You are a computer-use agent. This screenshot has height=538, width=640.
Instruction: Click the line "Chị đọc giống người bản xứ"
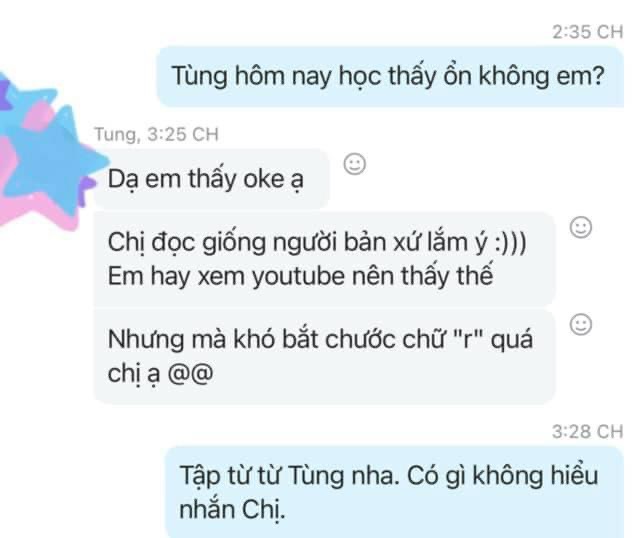click(317, 242)
